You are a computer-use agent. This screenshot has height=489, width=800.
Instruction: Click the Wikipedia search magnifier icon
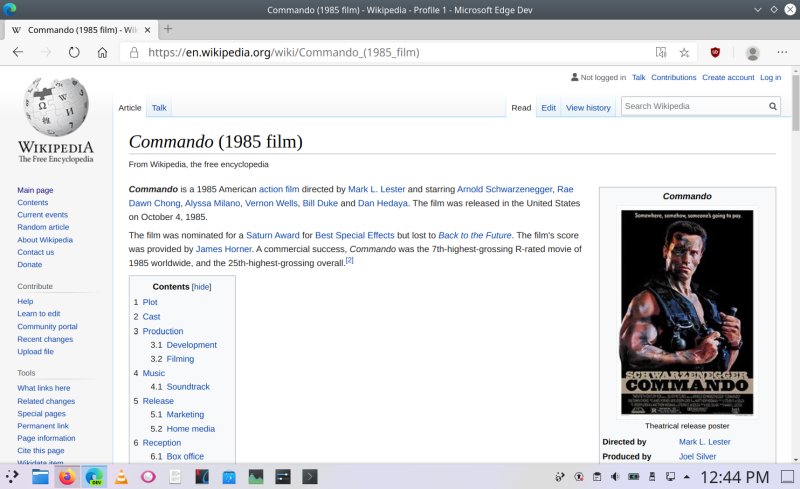773,106
